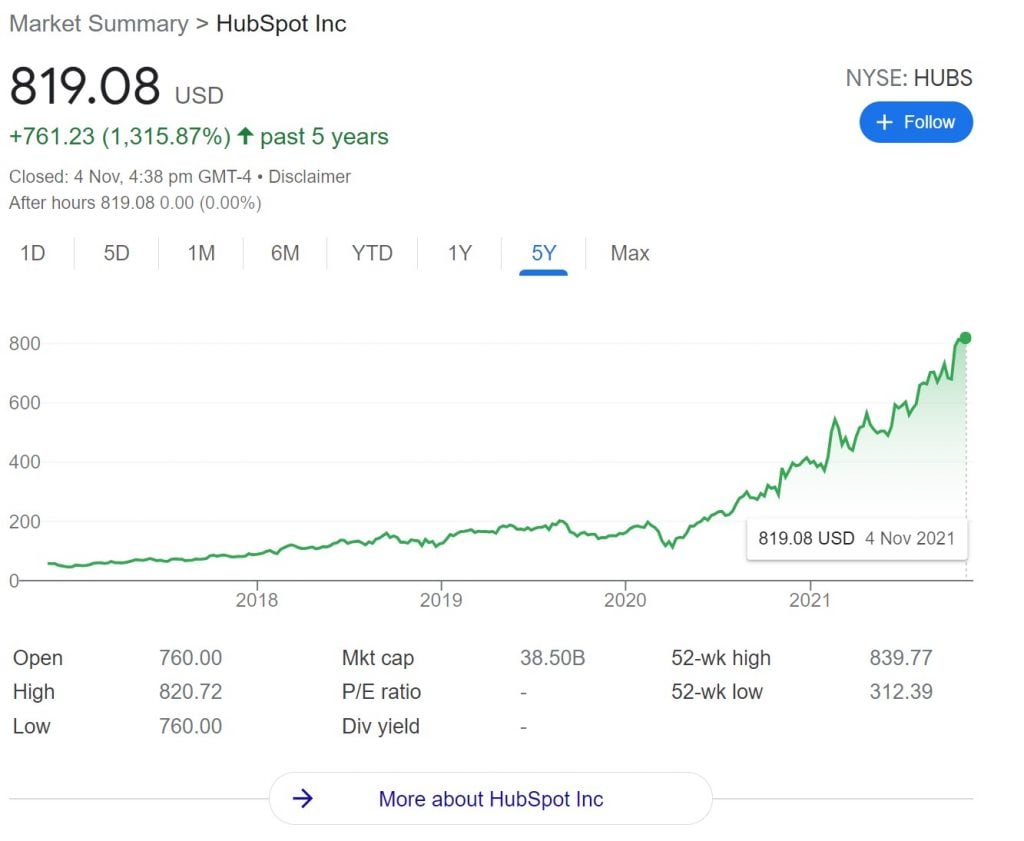1024x841 pixels.
Task: Click the 600 y-axis label
Action: click(25, 403)
